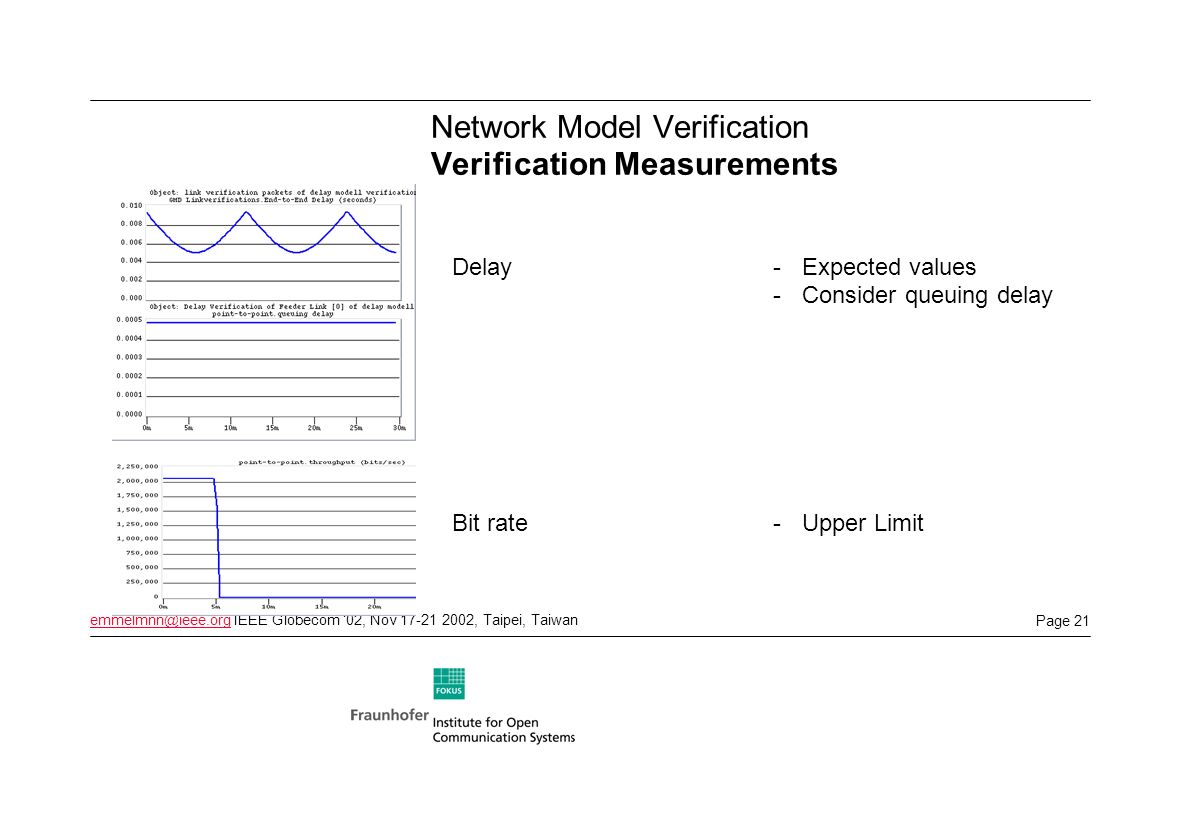Click the End-to-End Delay wave chart
This screenshot has width=1188, height=840.
click(x=274, y=251)
